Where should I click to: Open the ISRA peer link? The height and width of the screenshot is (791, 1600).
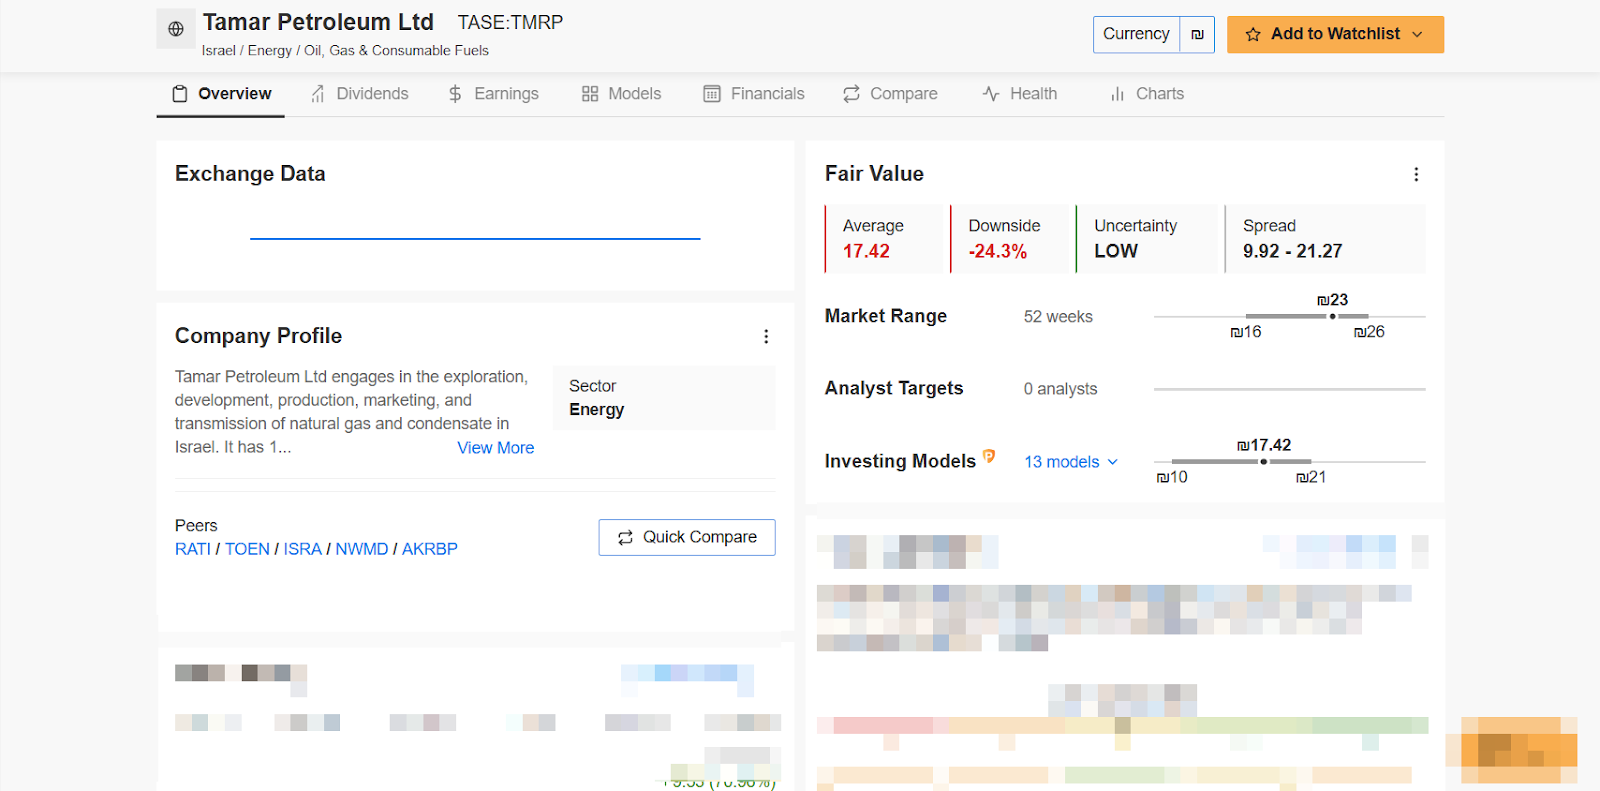302,549
